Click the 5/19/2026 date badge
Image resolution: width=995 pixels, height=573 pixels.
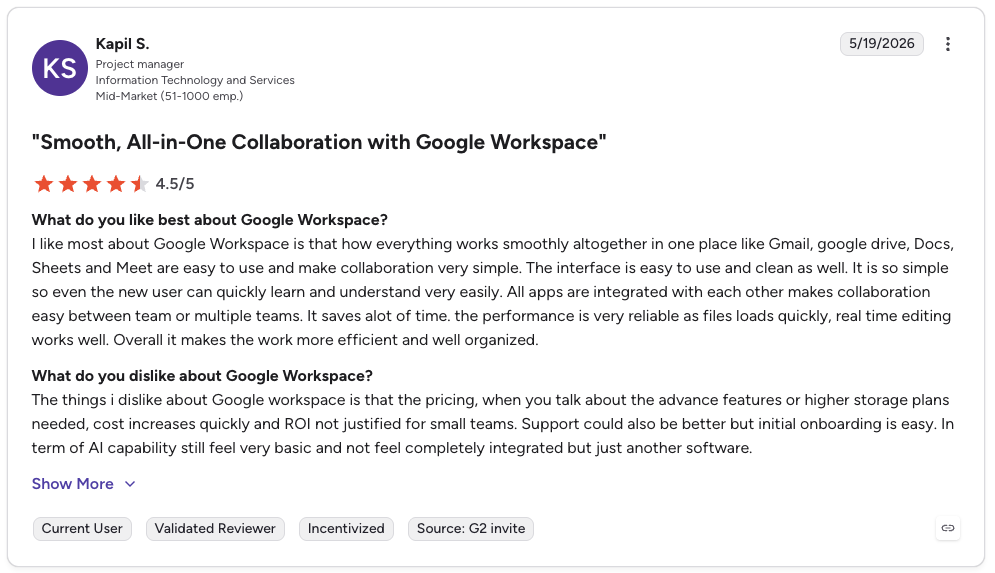[x=881, y=44]
